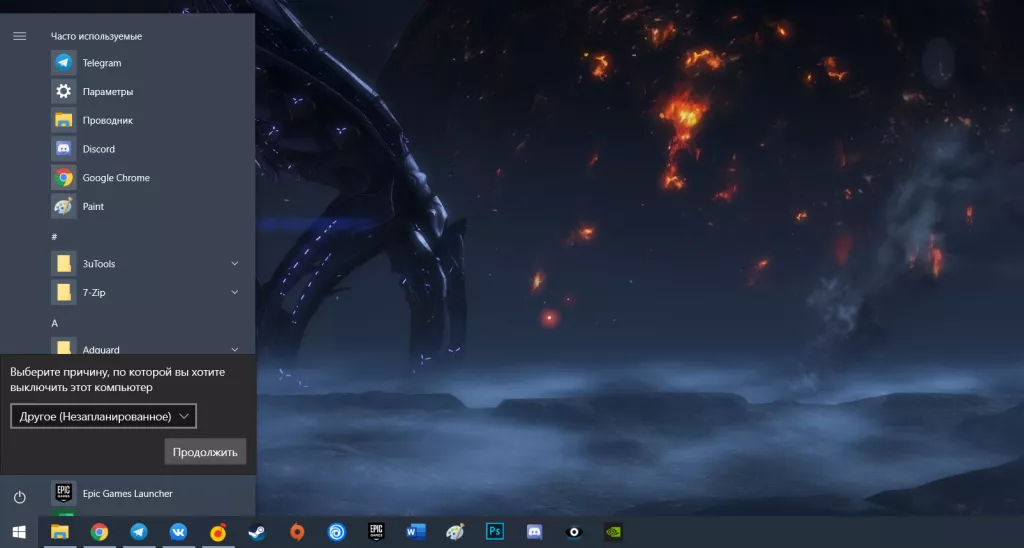The height and width of the screenshot is (548, 1024).
Task: Launch Photoshop from the taskbar
Action: (x=494, y=532)
